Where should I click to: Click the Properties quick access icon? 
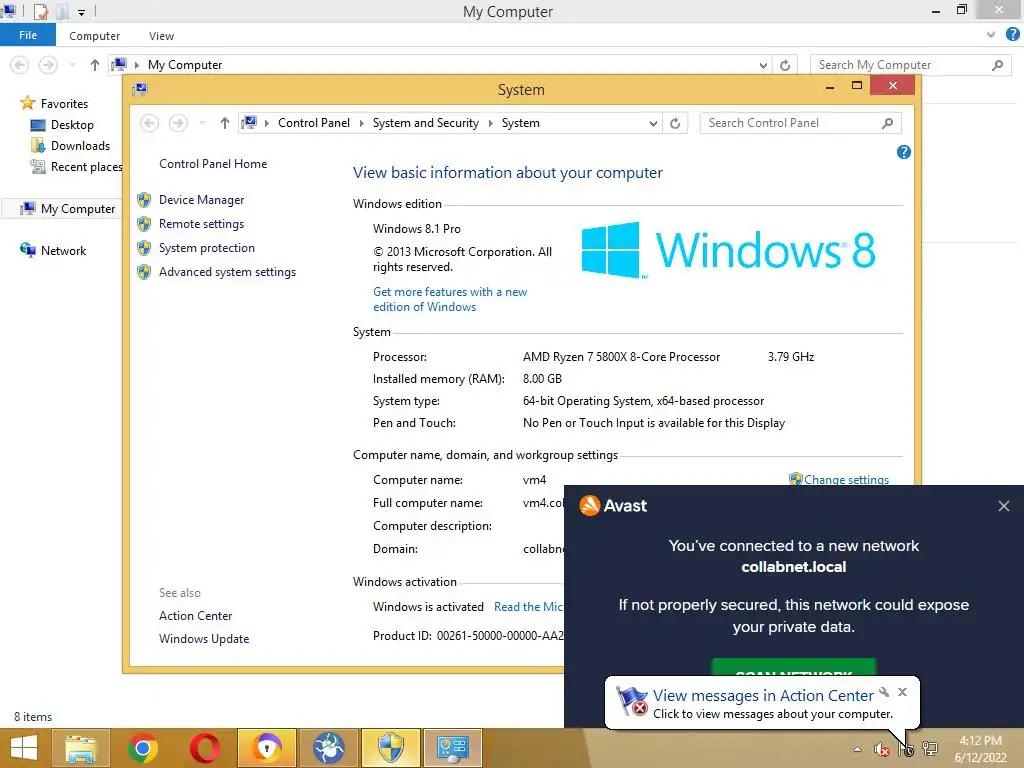(40, 11)
